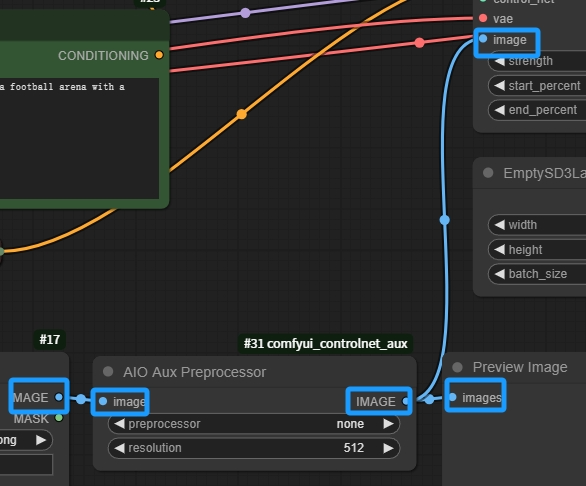Click the images input socket of Preview Image
Screen dimensions: 586x486
453,397
